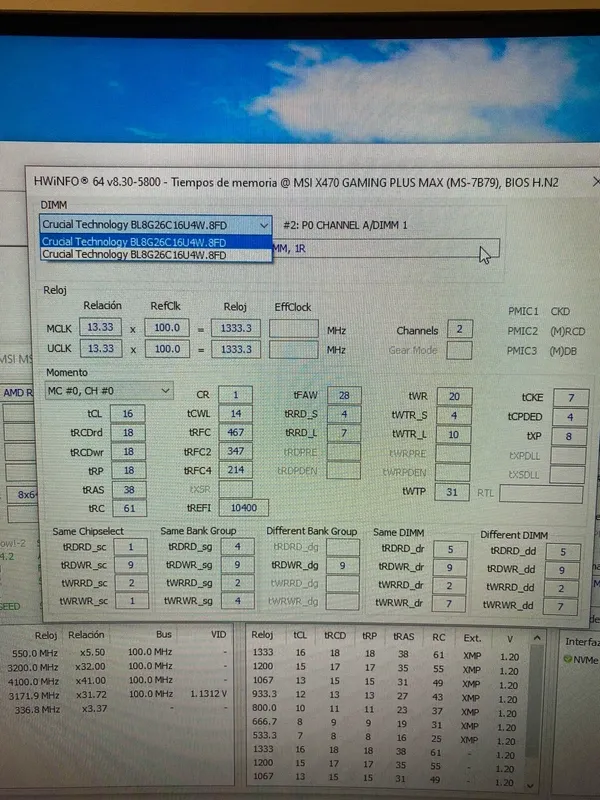Screen dimensions: 600x800
Task: Choose the highlighted first Crucial Technology list entry
Action: tap(156, 242)
